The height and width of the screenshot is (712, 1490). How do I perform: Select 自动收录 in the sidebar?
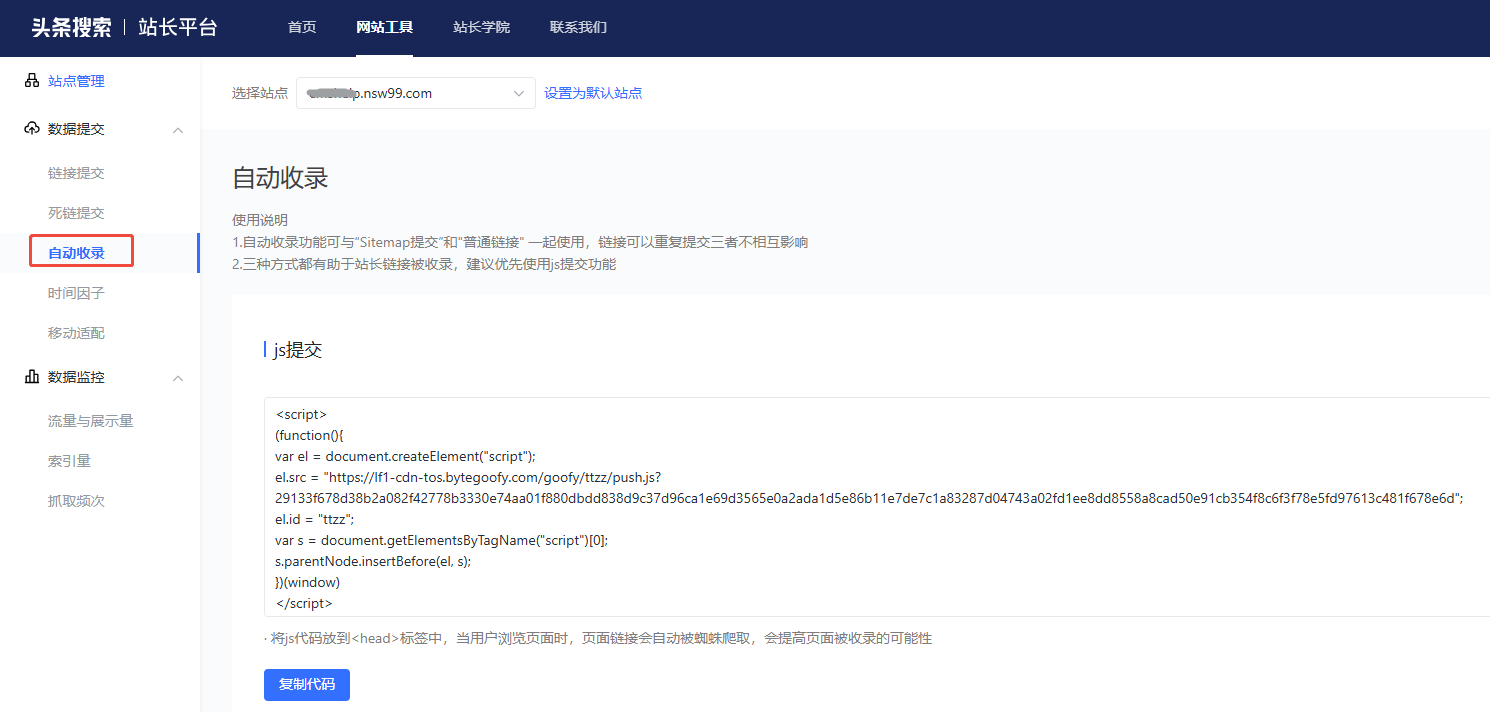(x=76, y=253)
